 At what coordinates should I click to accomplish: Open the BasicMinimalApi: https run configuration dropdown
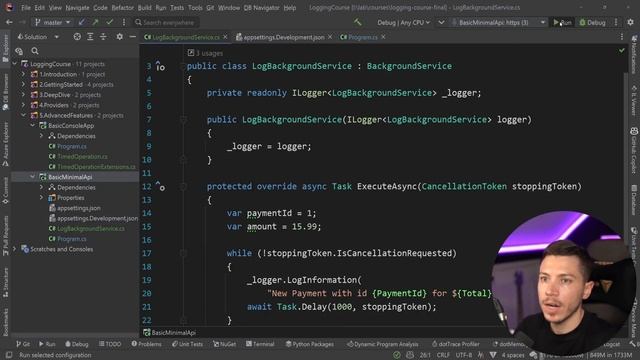[498, 22]
